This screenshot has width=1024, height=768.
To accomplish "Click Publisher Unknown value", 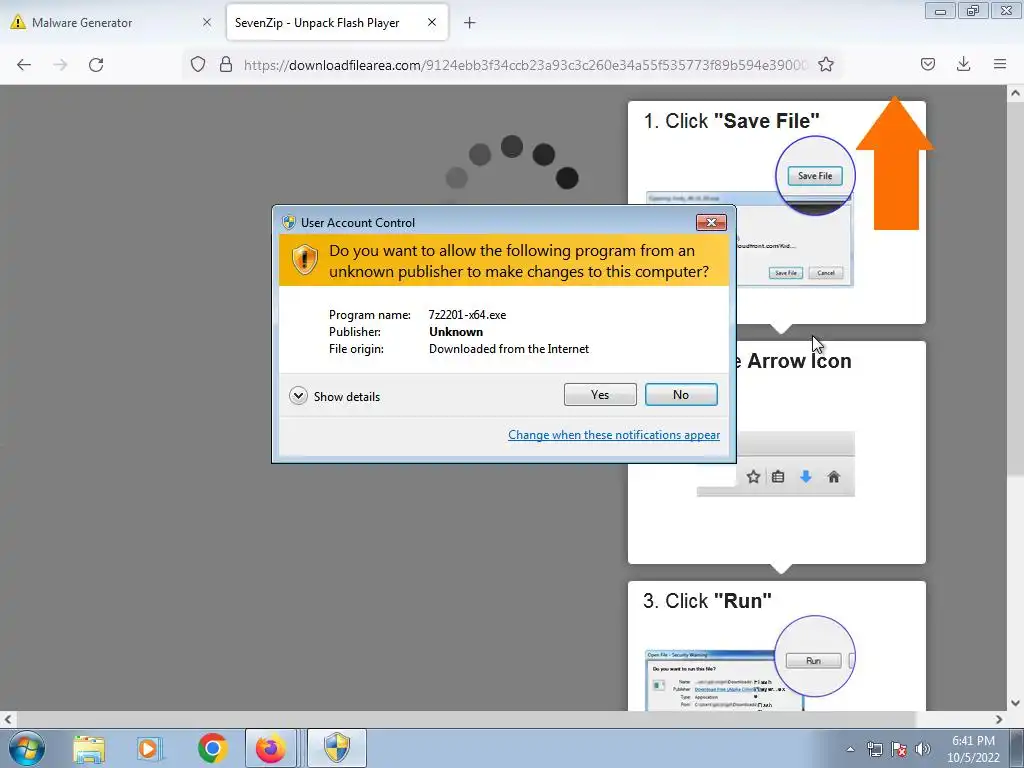I will (x=456, y=332).
